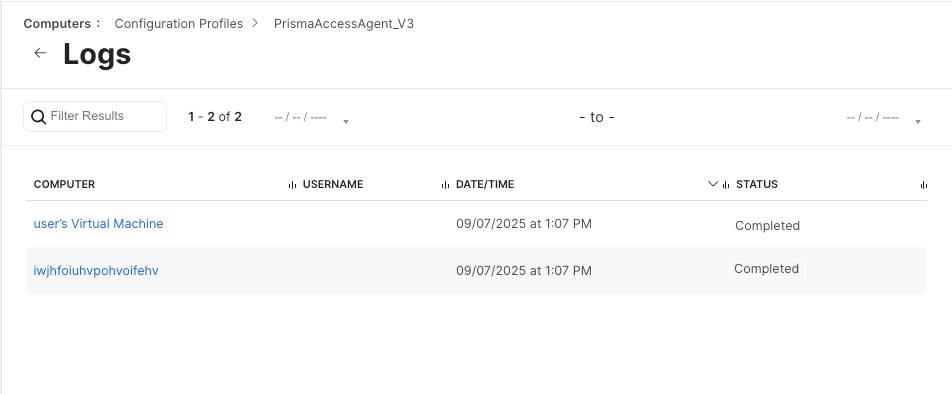Select Completed status in second row
This screenshot has width=952, height=394.
[x=766, y=268]
